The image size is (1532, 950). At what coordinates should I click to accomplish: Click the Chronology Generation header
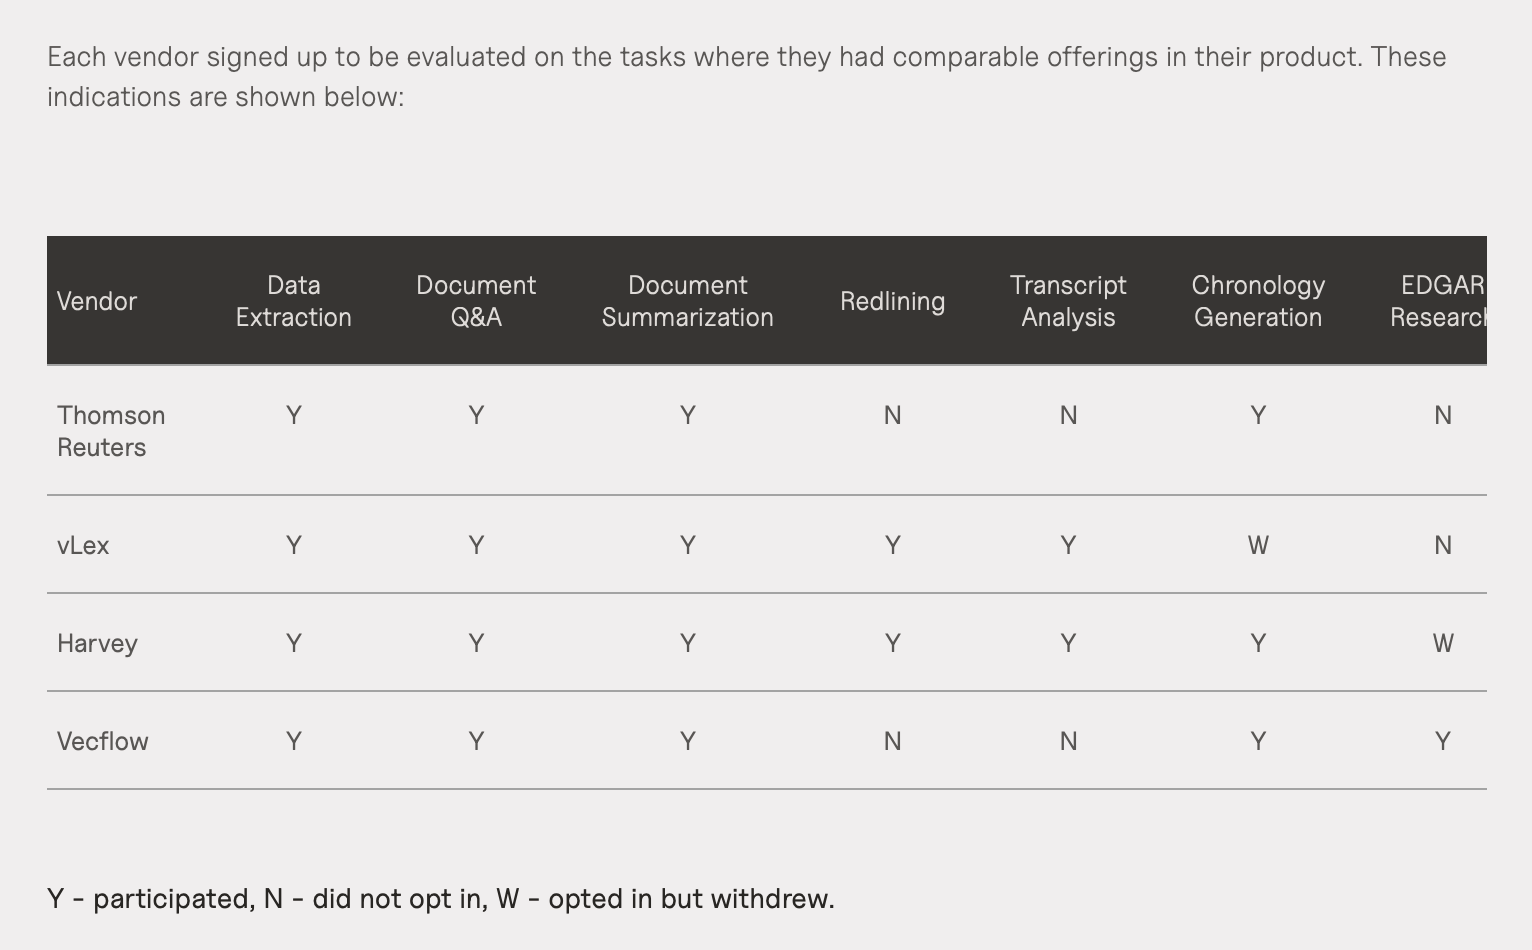[x=1258, y=301]
